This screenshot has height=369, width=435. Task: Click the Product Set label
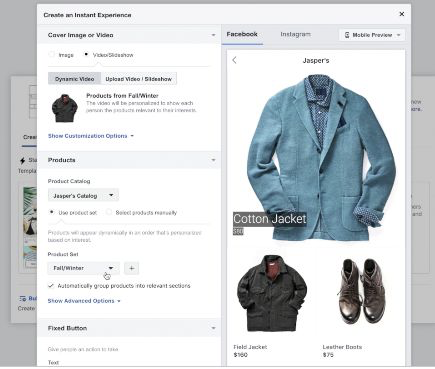(63, 254)
